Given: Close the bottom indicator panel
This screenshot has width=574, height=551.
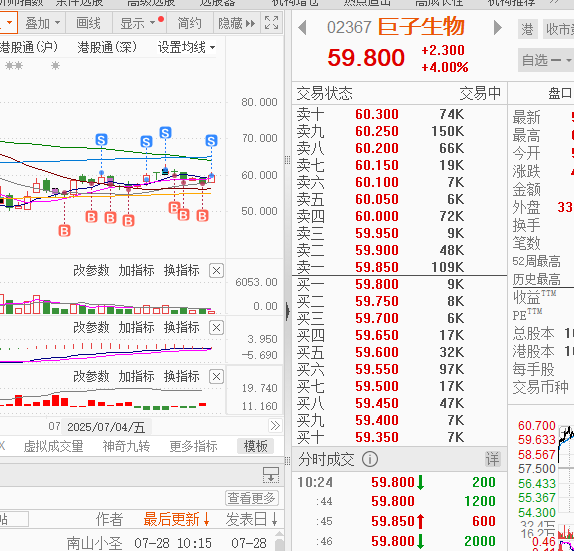Looking at the screenshot, I should 216,376.
